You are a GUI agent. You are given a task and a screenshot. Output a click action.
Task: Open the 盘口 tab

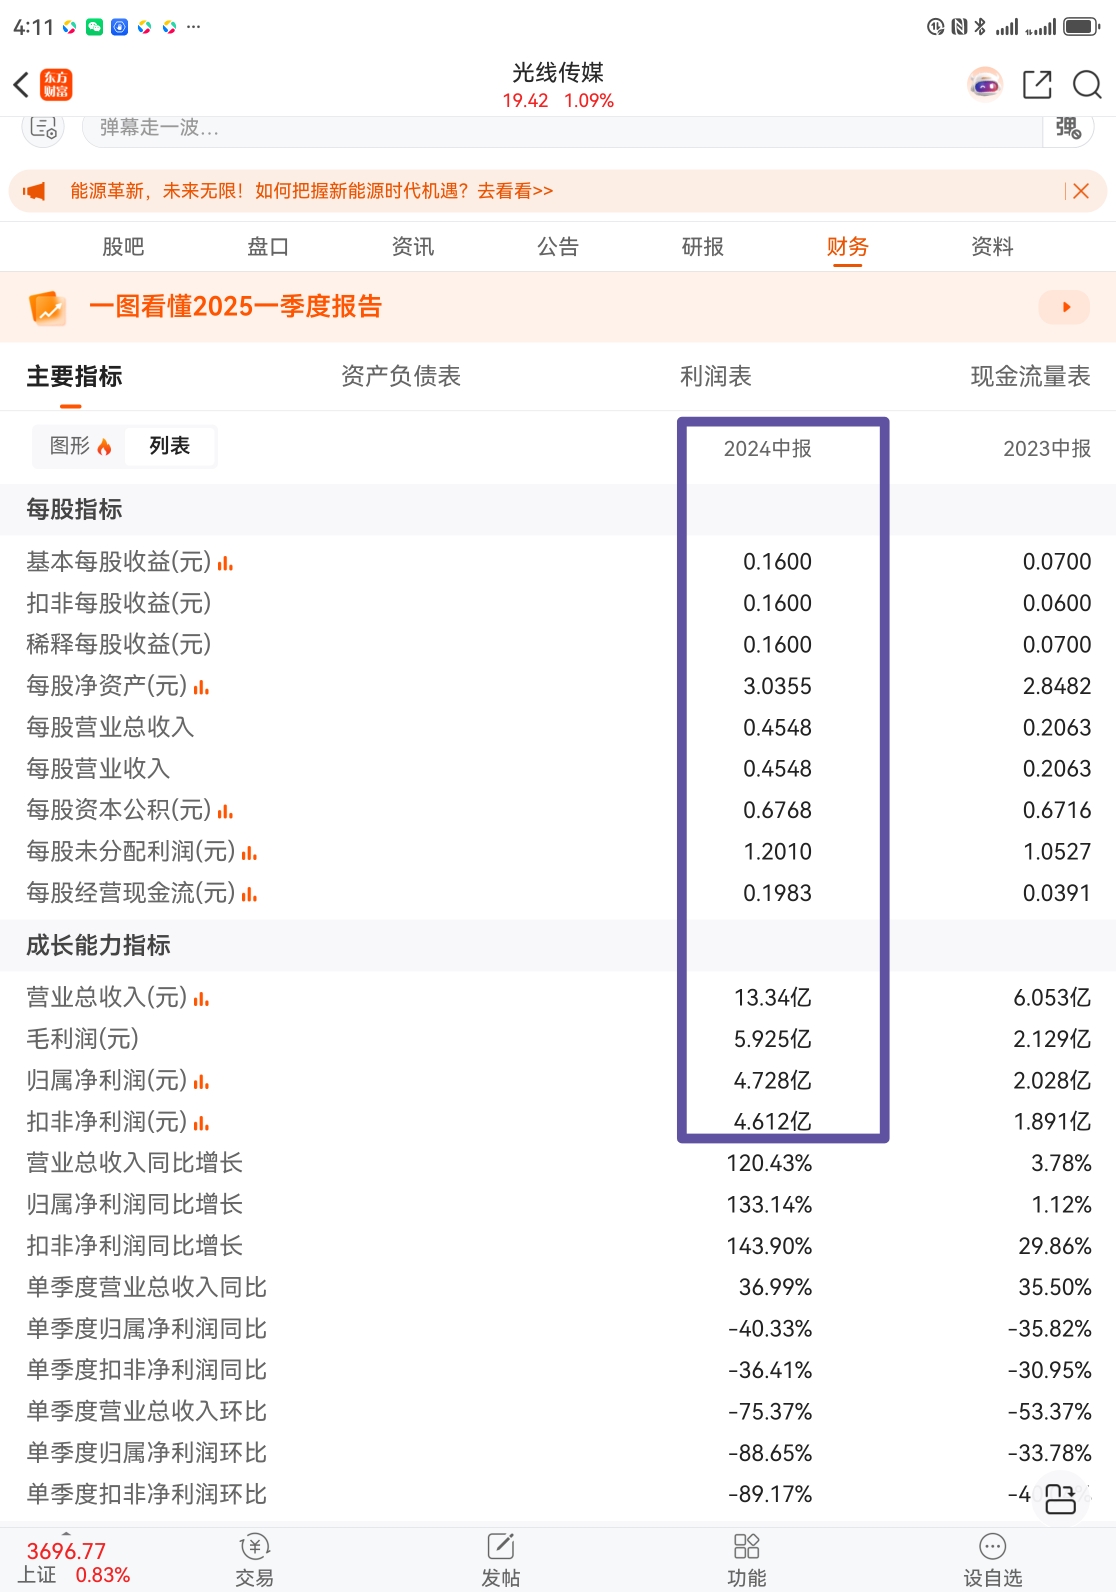(268, 247)
